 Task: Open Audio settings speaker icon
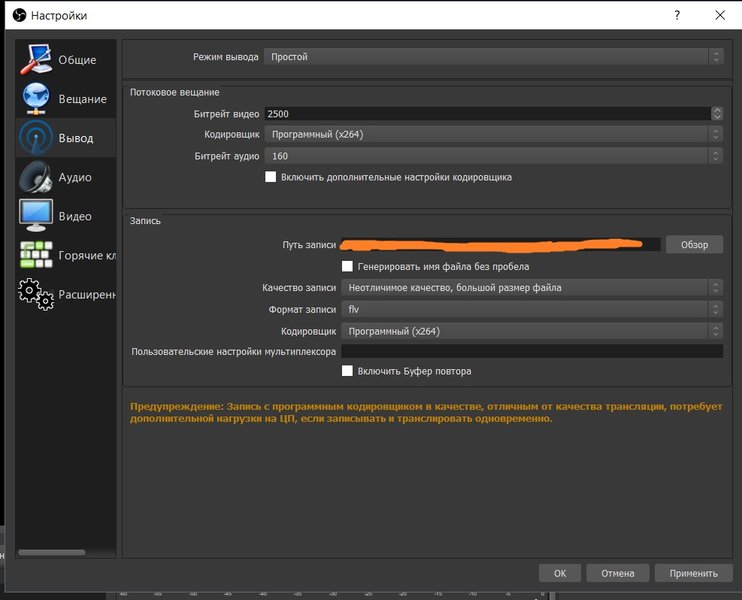pos(36,177)
